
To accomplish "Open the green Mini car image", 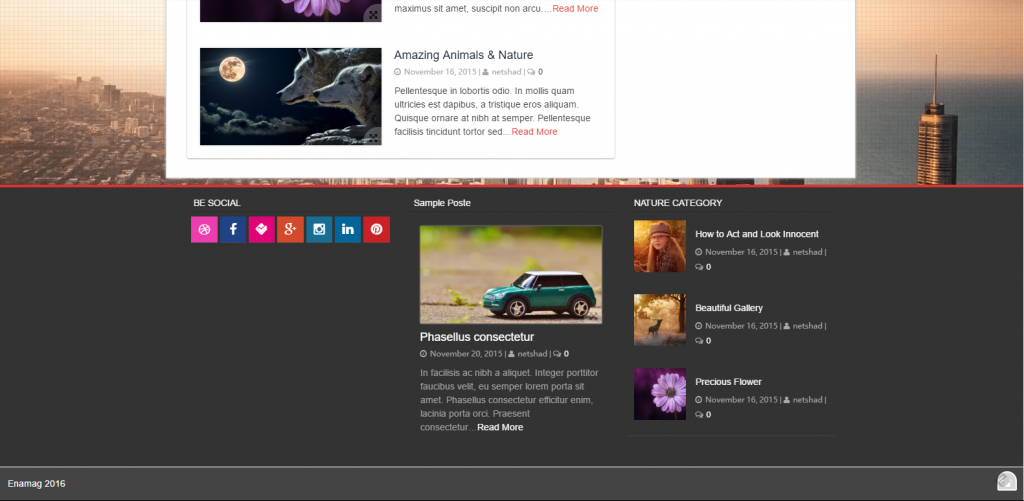I will point(511,274).
